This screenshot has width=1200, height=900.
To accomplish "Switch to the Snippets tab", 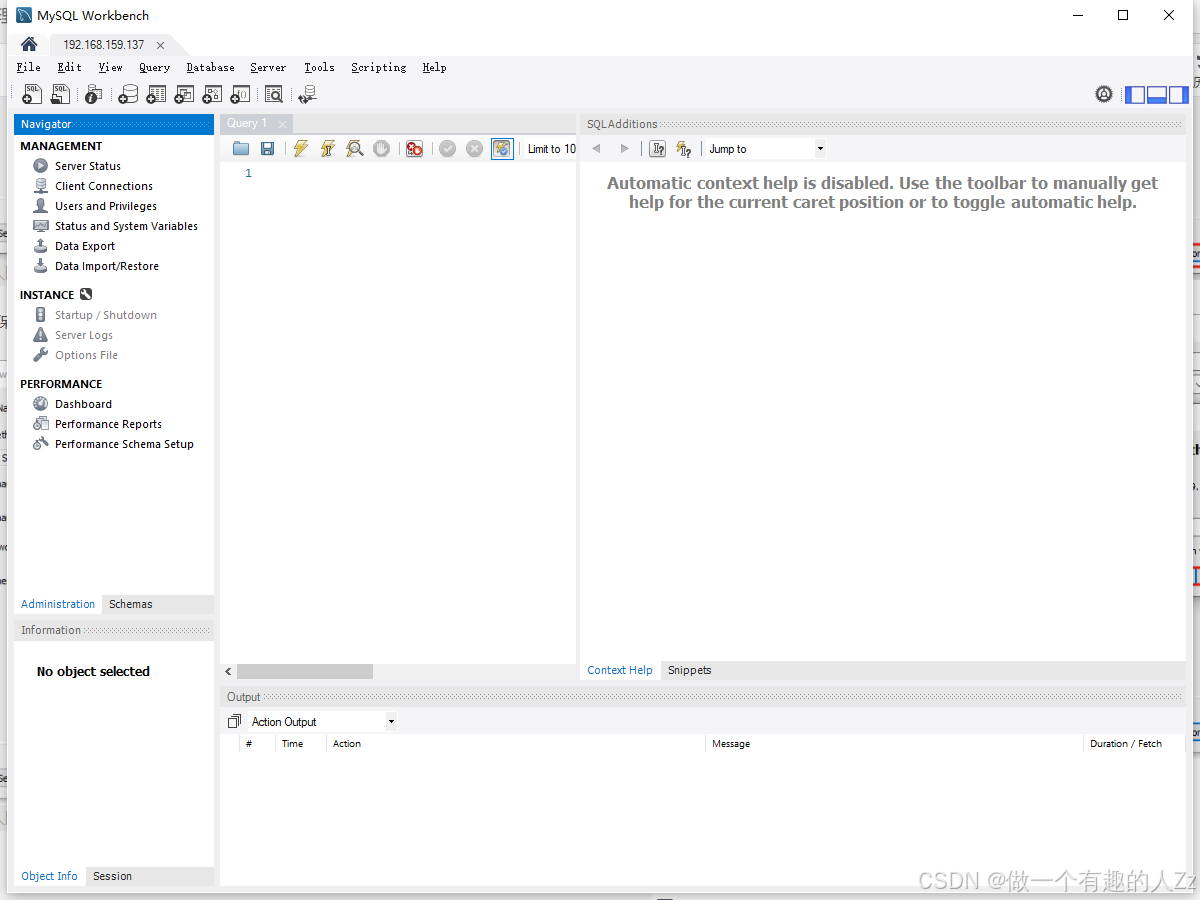I will 690,670.
